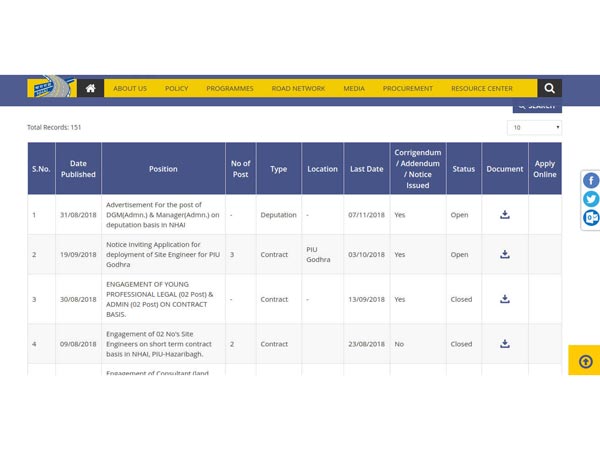600x450 pixels.
Task: Download document for PIU-Hazaribagh Site Engineers
Action: [x=505, y=344]
